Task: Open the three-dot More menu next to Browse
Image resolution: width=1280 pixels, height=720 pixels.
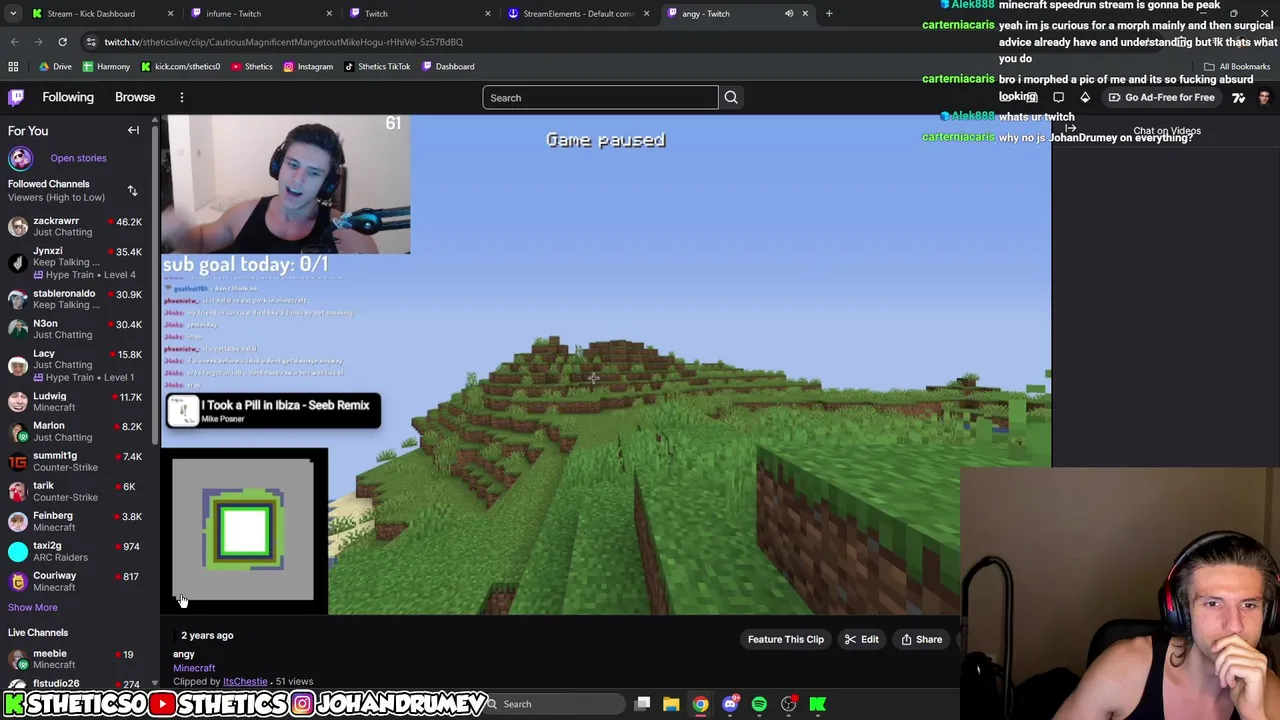Action: [x=182, y=97]
